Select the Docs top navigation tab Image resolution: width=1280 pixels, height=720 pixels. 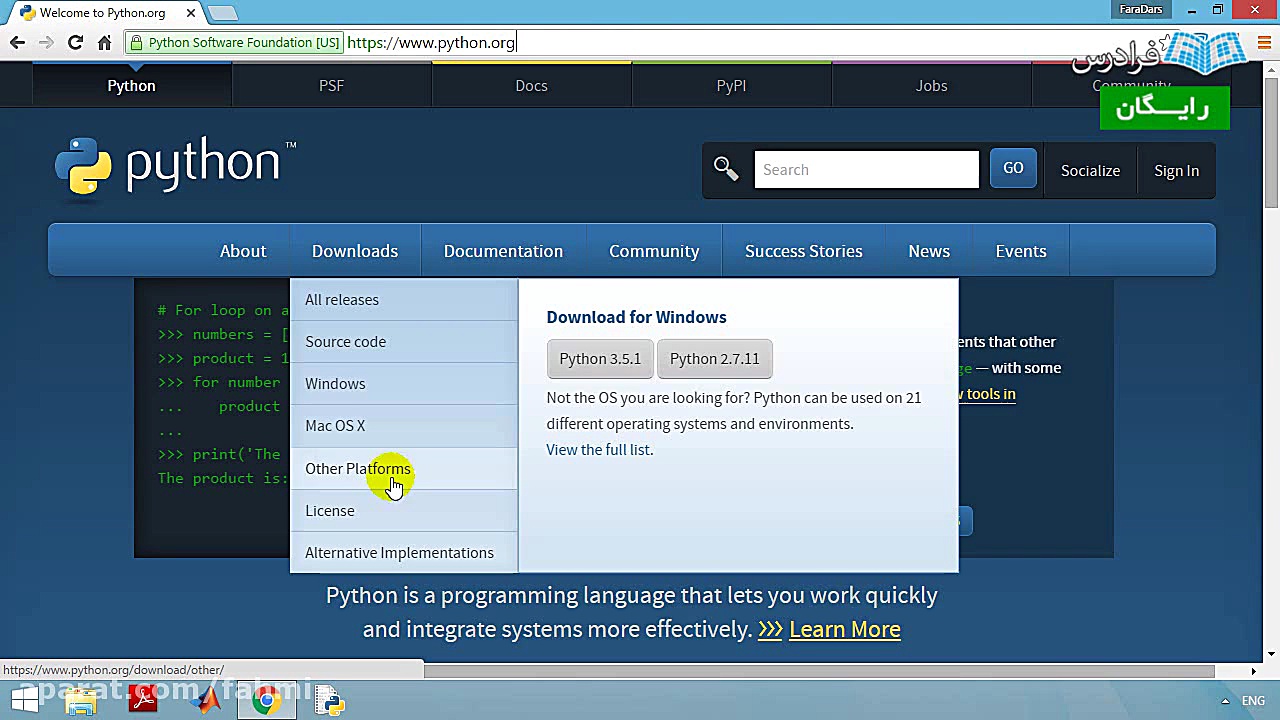tap(532, 85)
